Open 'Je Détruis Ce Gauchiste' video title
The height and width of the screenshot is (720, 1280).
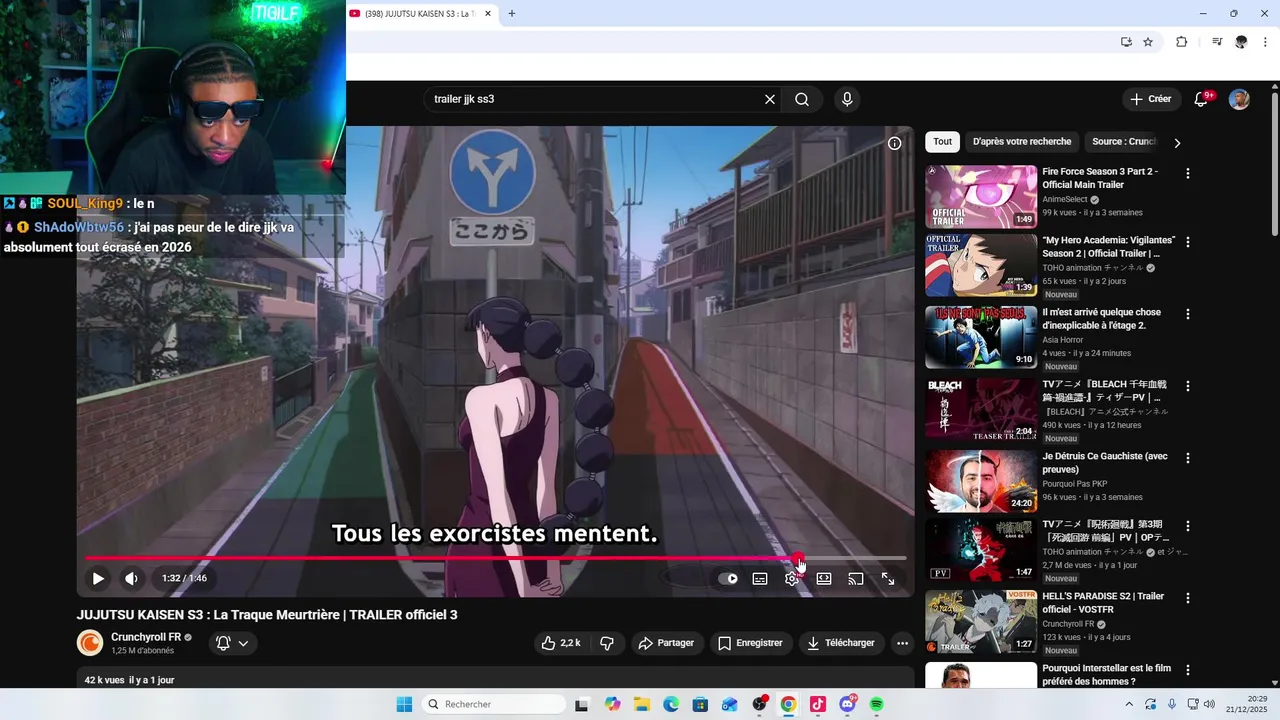click(x=1105, y=463)
